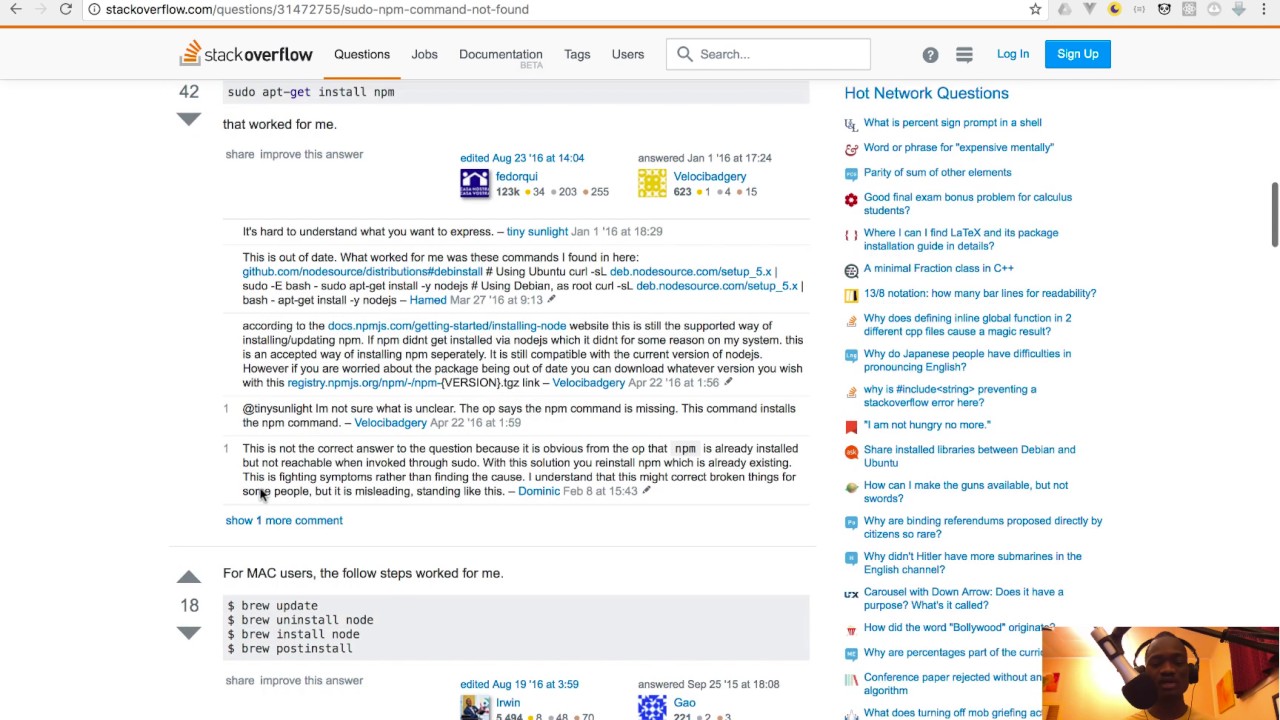Click the Stack Overflow logo
This screenshot has width=1280, height=720.
(x=246, y=54)
